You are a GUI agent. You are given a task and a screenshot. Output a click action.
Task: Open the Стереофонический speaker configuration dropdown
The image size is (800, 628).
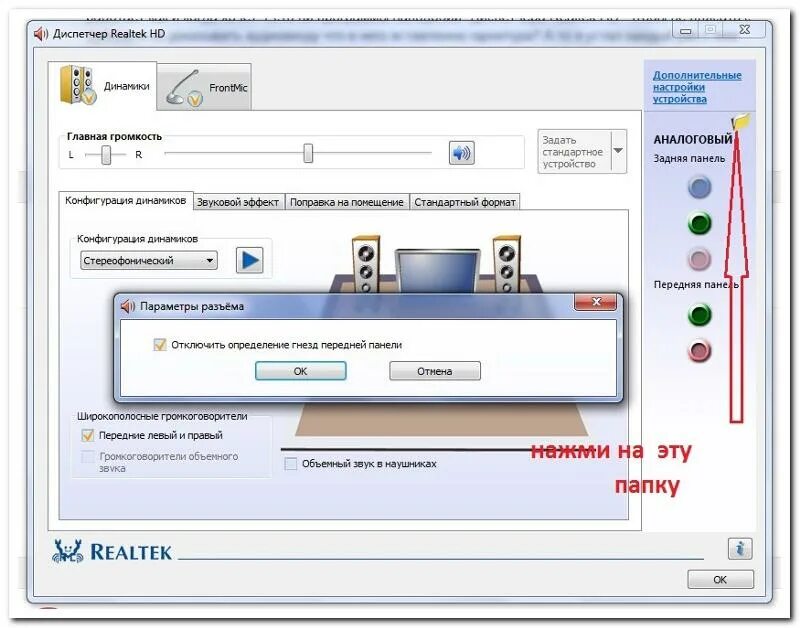[x=148, y=261]
